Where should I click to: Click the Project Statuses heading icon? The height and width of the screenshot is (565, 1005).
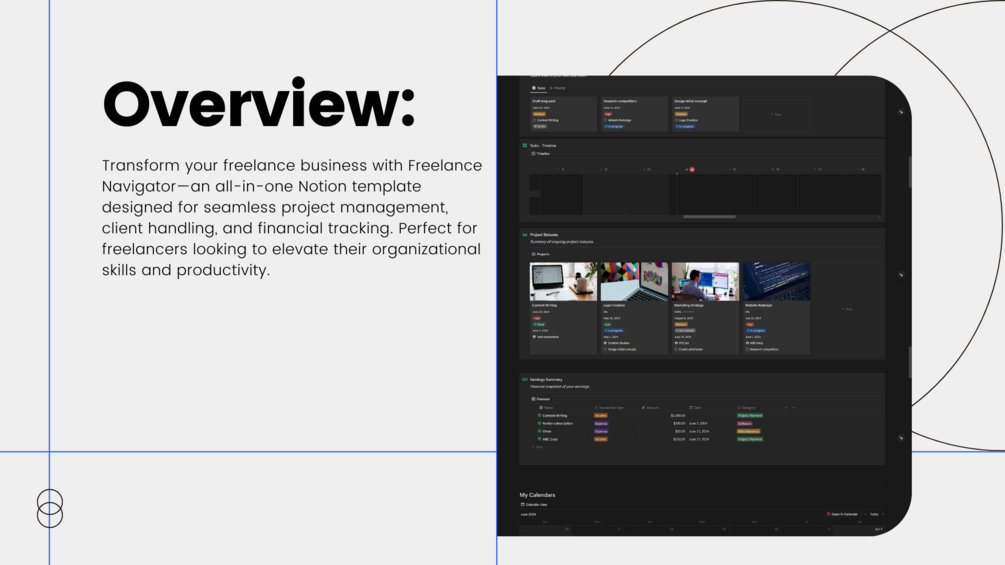point(524,234)
